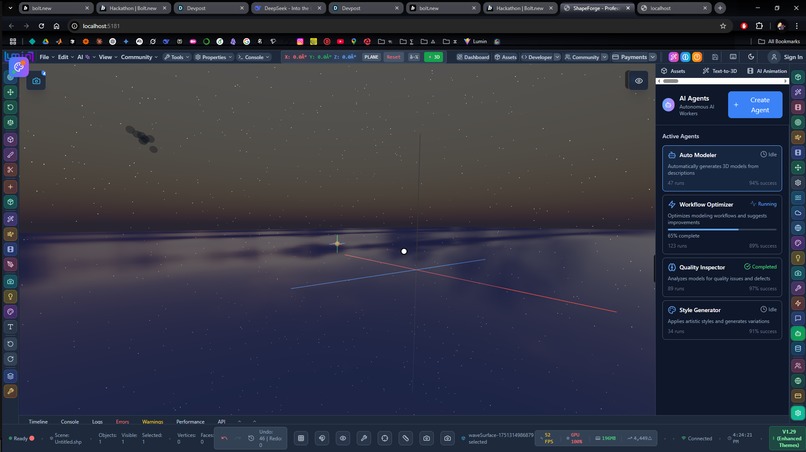Screen dimensions: 806x452
Task: Click the AI Agents robot avatar icon
Action: point(668,105)
